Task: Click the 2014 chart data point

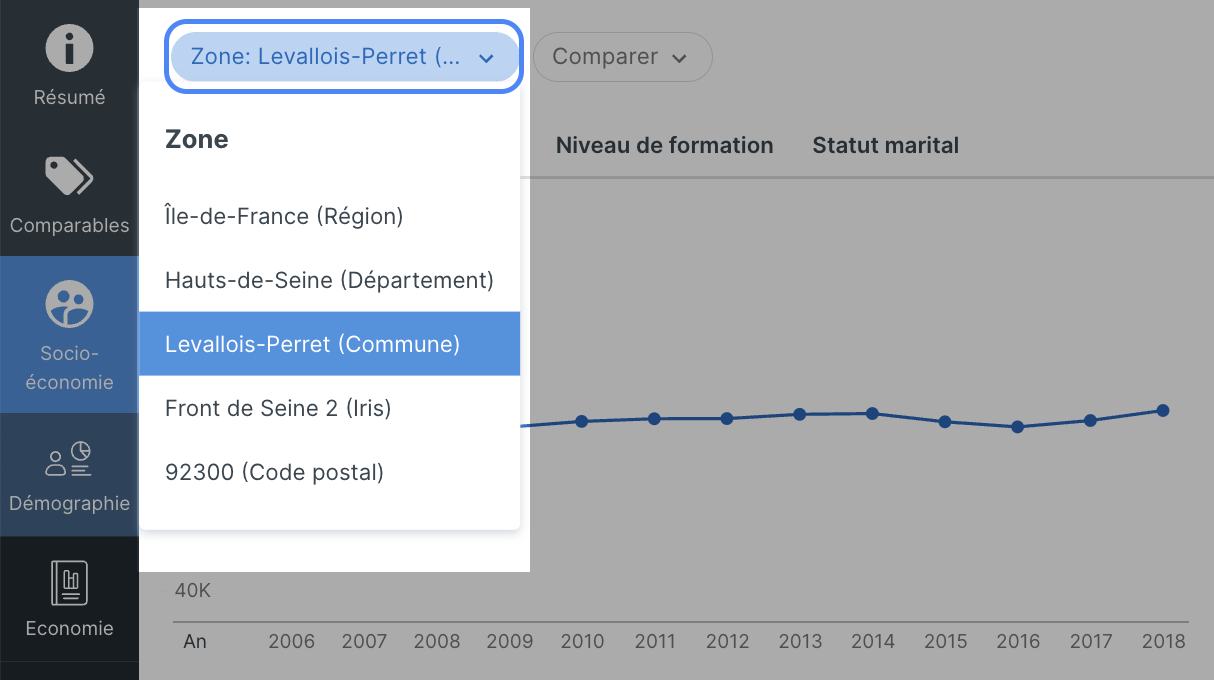Action: 872,413
